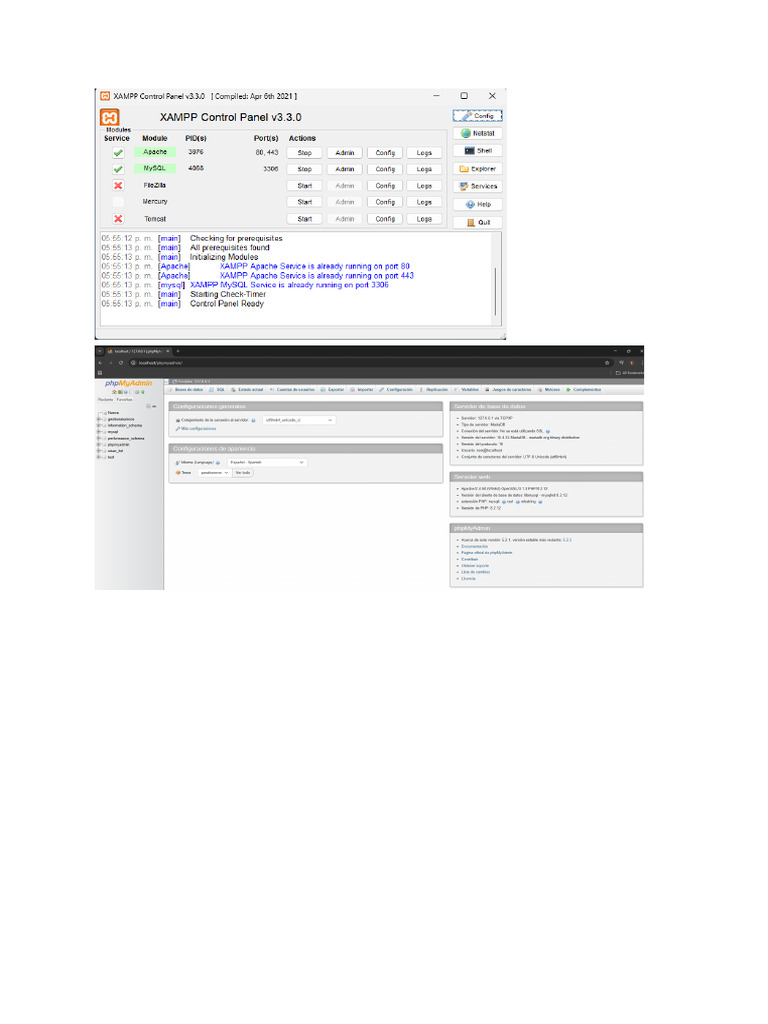This screenshot has width=768, height=1024.
Task: Toggle MySQL service checkbox (green check)
Action: click(x=118, y=168)
